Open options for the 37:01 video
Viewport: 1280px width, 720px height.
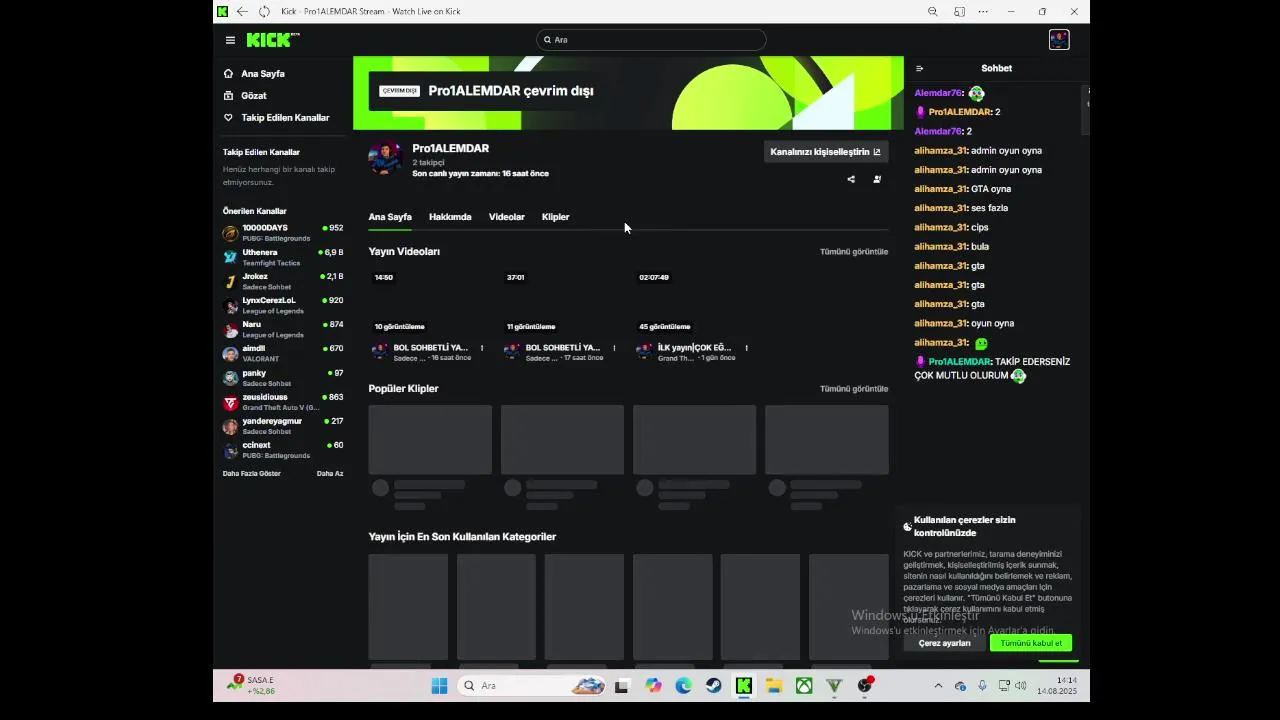[614, 348]
